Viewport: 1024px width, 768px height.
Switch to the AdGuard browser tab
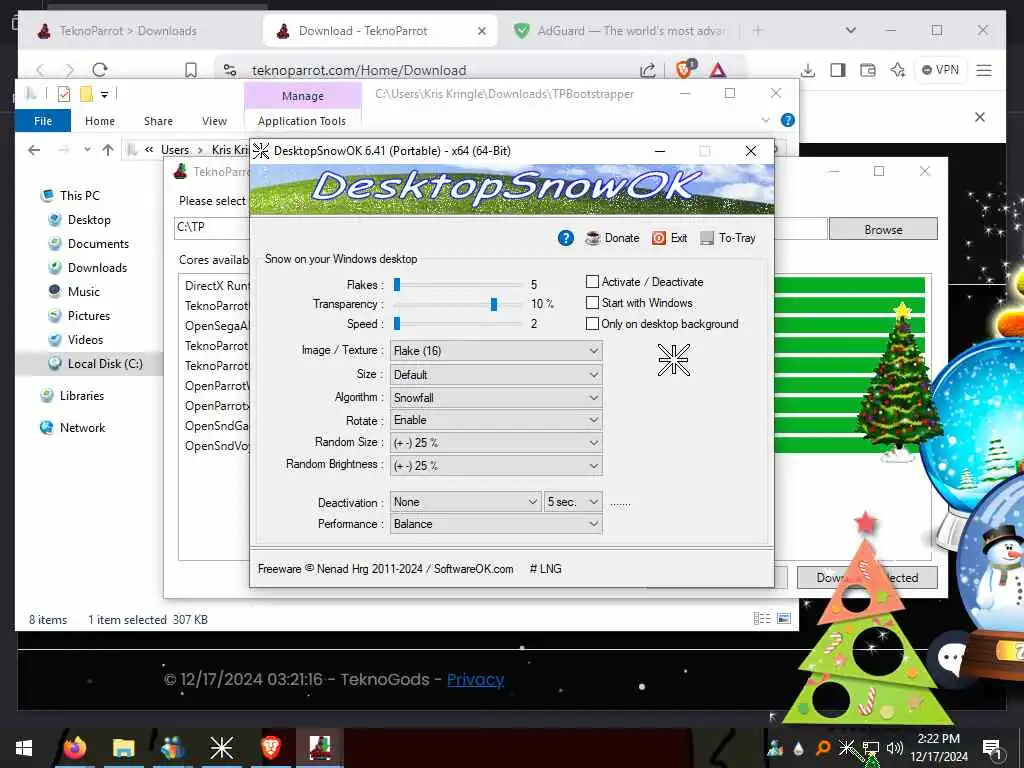coord(619,31)
